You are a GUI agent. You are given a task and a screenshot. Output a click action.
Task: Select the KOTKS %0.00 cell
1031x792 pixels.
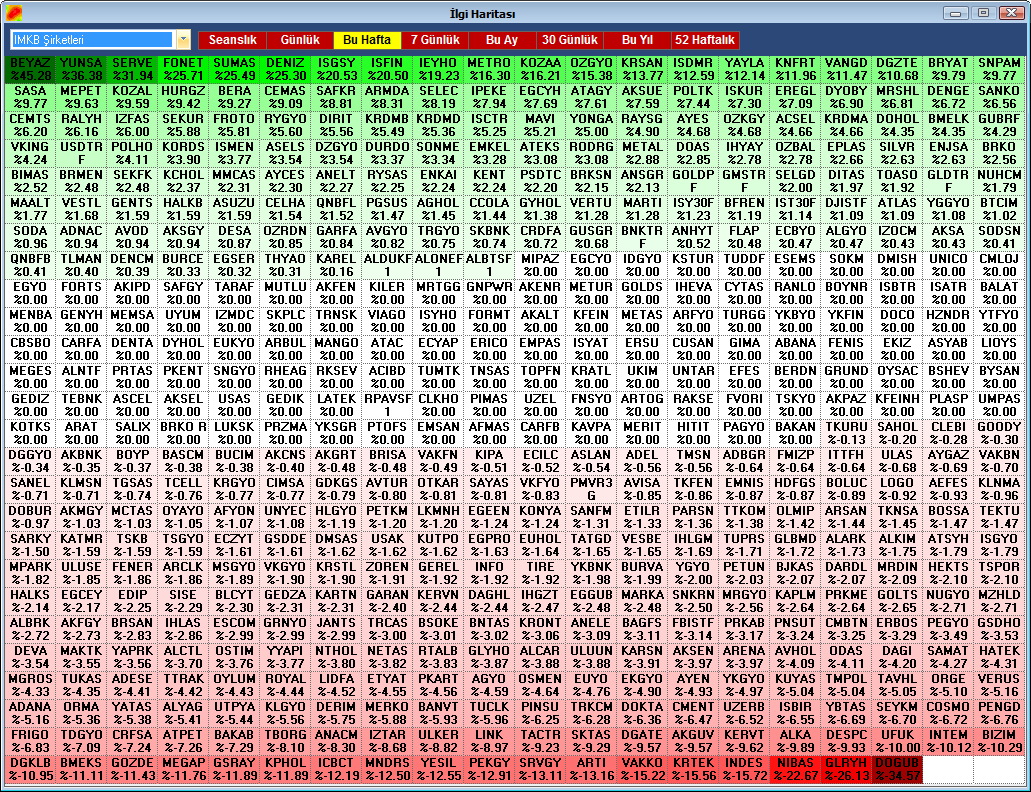coord(30,433)
